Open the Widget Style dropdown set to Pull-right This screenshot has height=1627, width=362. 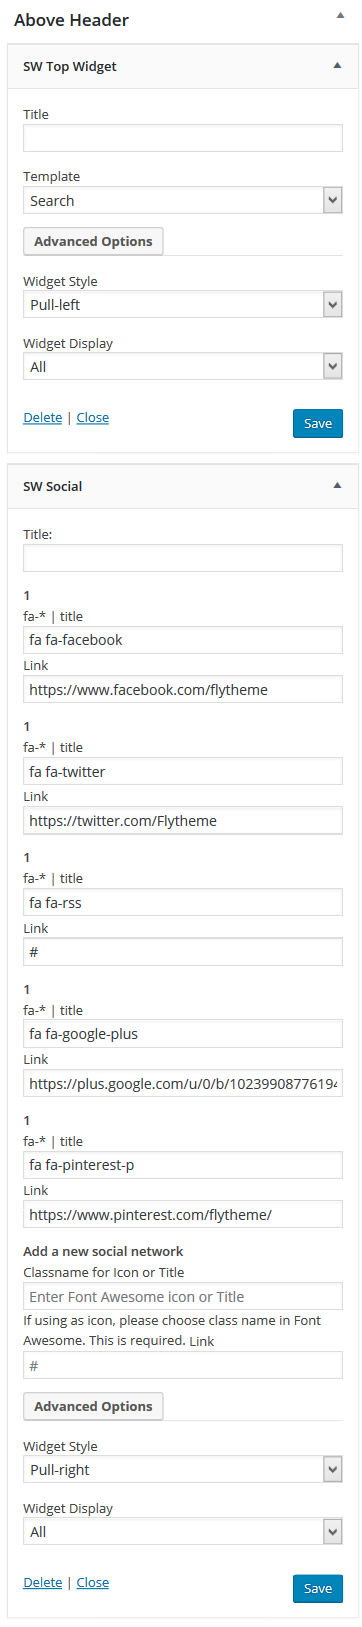coord(183,1470)
